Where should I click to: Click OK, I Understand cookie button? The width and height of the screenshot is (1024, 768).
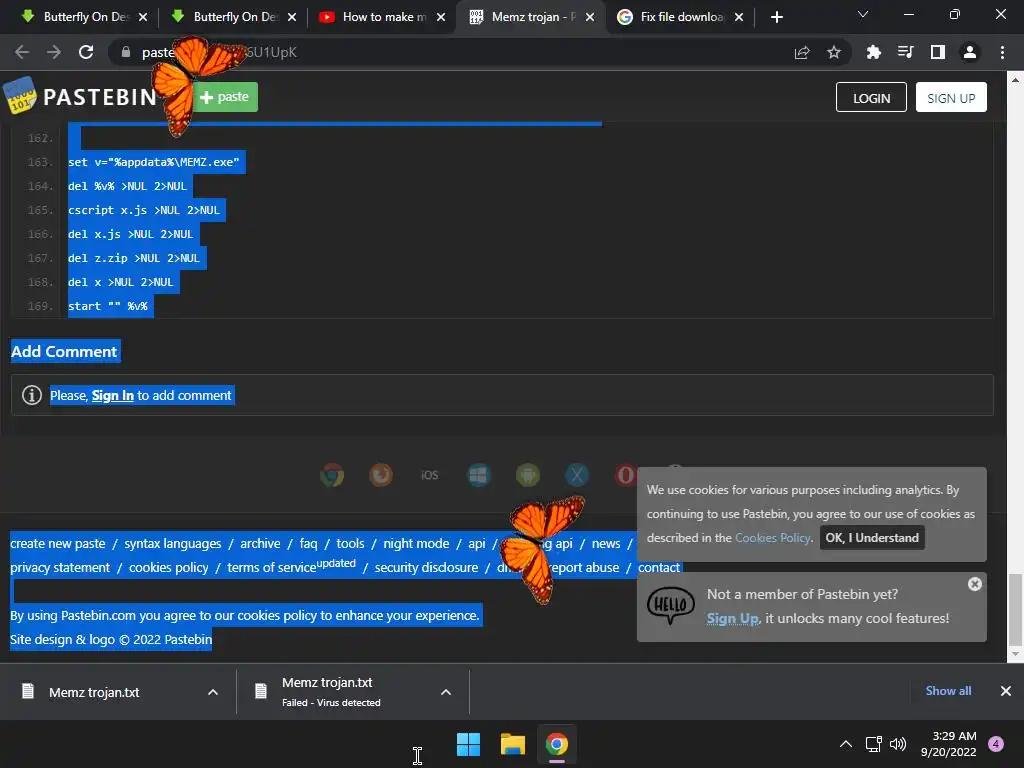872,537
